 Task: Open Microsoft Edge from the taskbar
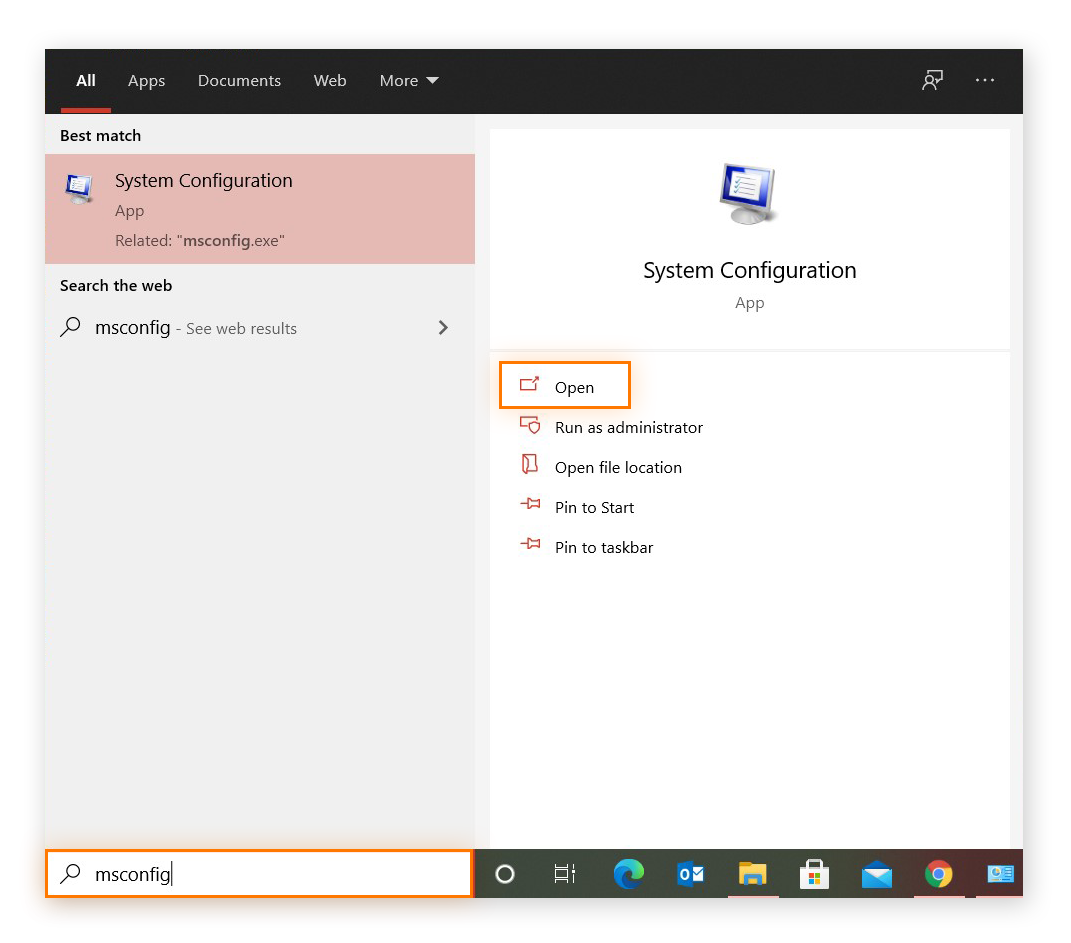(x=628, y=873)
